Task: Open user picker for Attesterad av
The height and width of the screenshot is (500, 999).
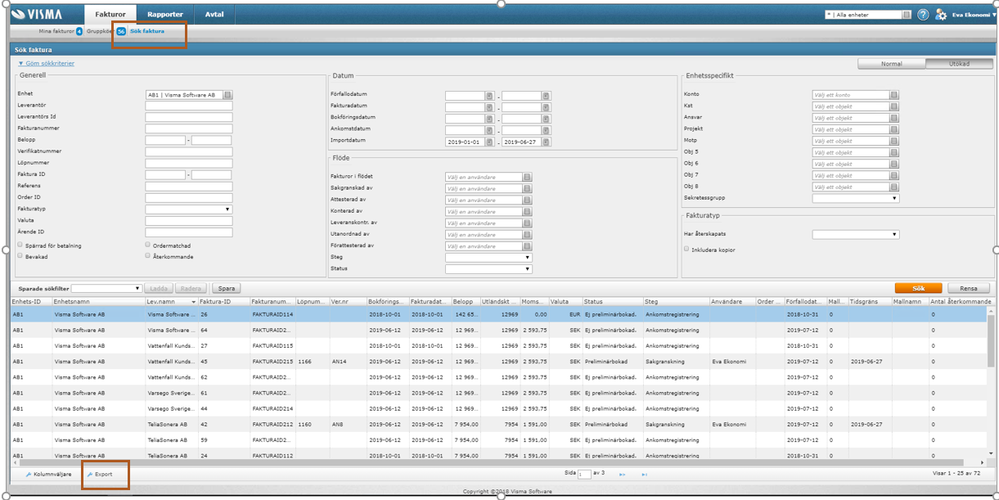Action: 528,200
